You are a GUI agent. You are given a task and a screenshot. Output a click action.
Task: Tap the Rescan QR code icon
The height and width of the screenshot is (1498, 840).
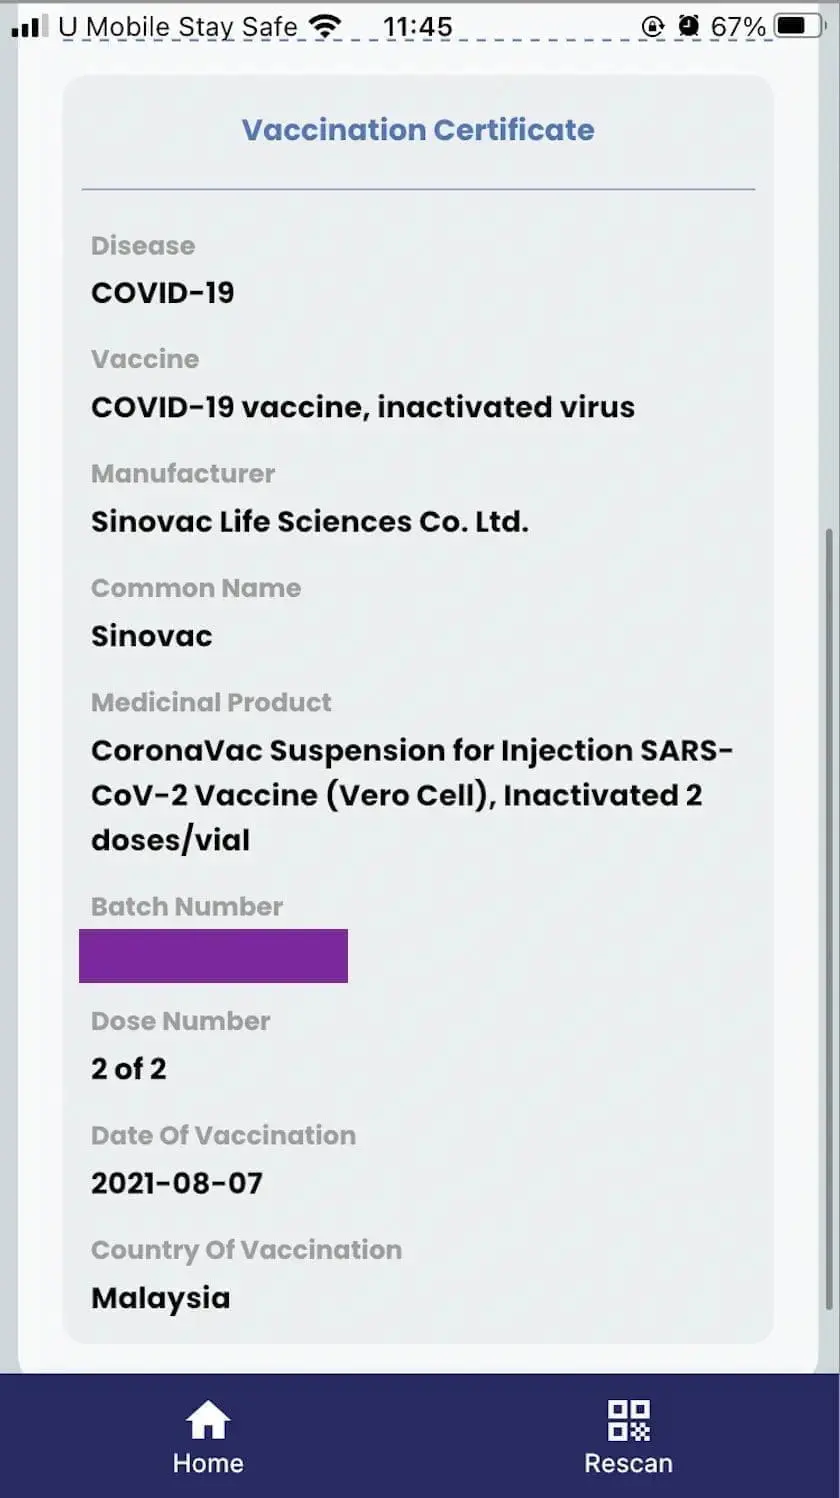point(629,1420)
